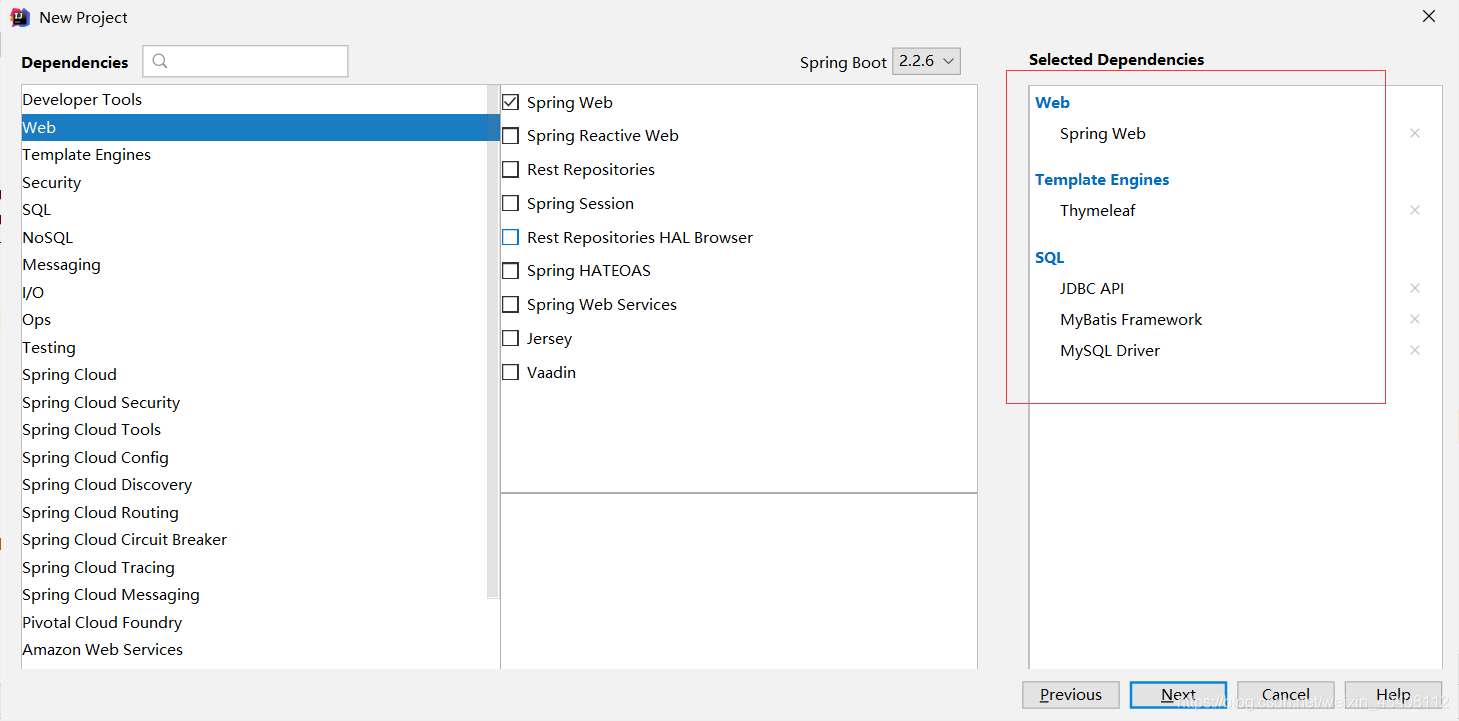Open Pivotal Cloud Foundry category
Screen dimensions: 1459x721
[254, 622]
